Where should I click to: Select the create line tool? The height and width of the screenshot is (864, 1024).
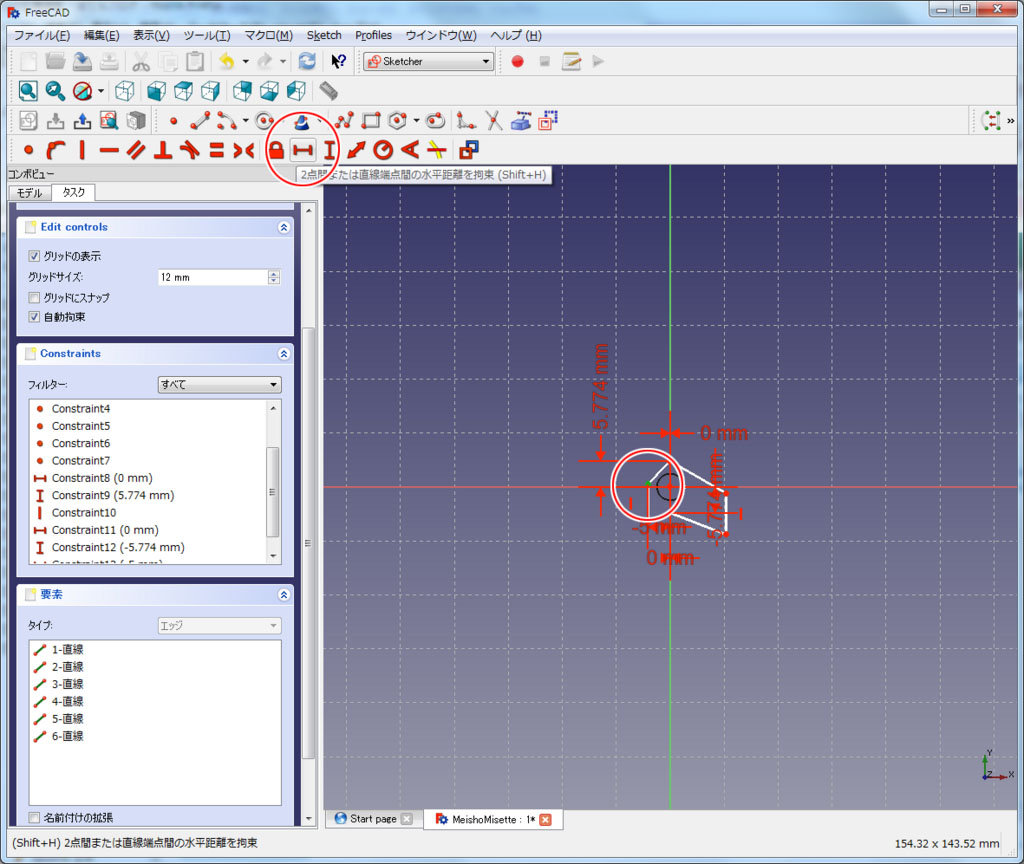[200, 121]
